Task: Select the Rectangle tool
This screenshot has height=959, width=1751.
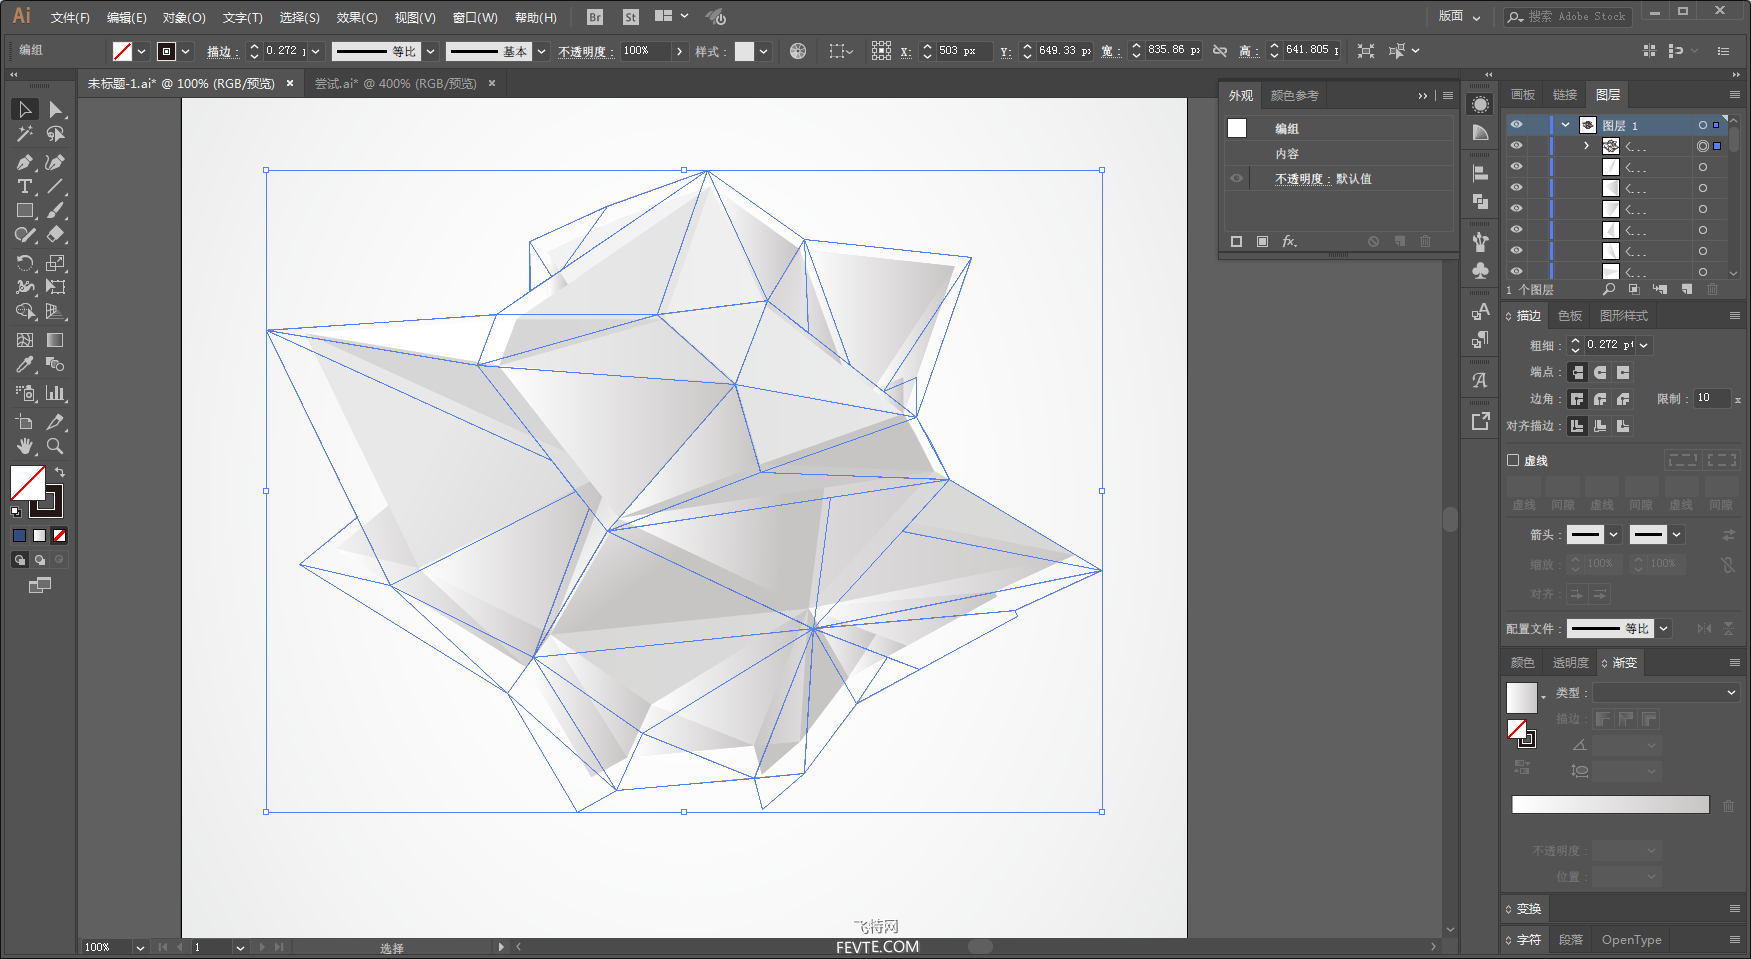Action: pos(25,210)
